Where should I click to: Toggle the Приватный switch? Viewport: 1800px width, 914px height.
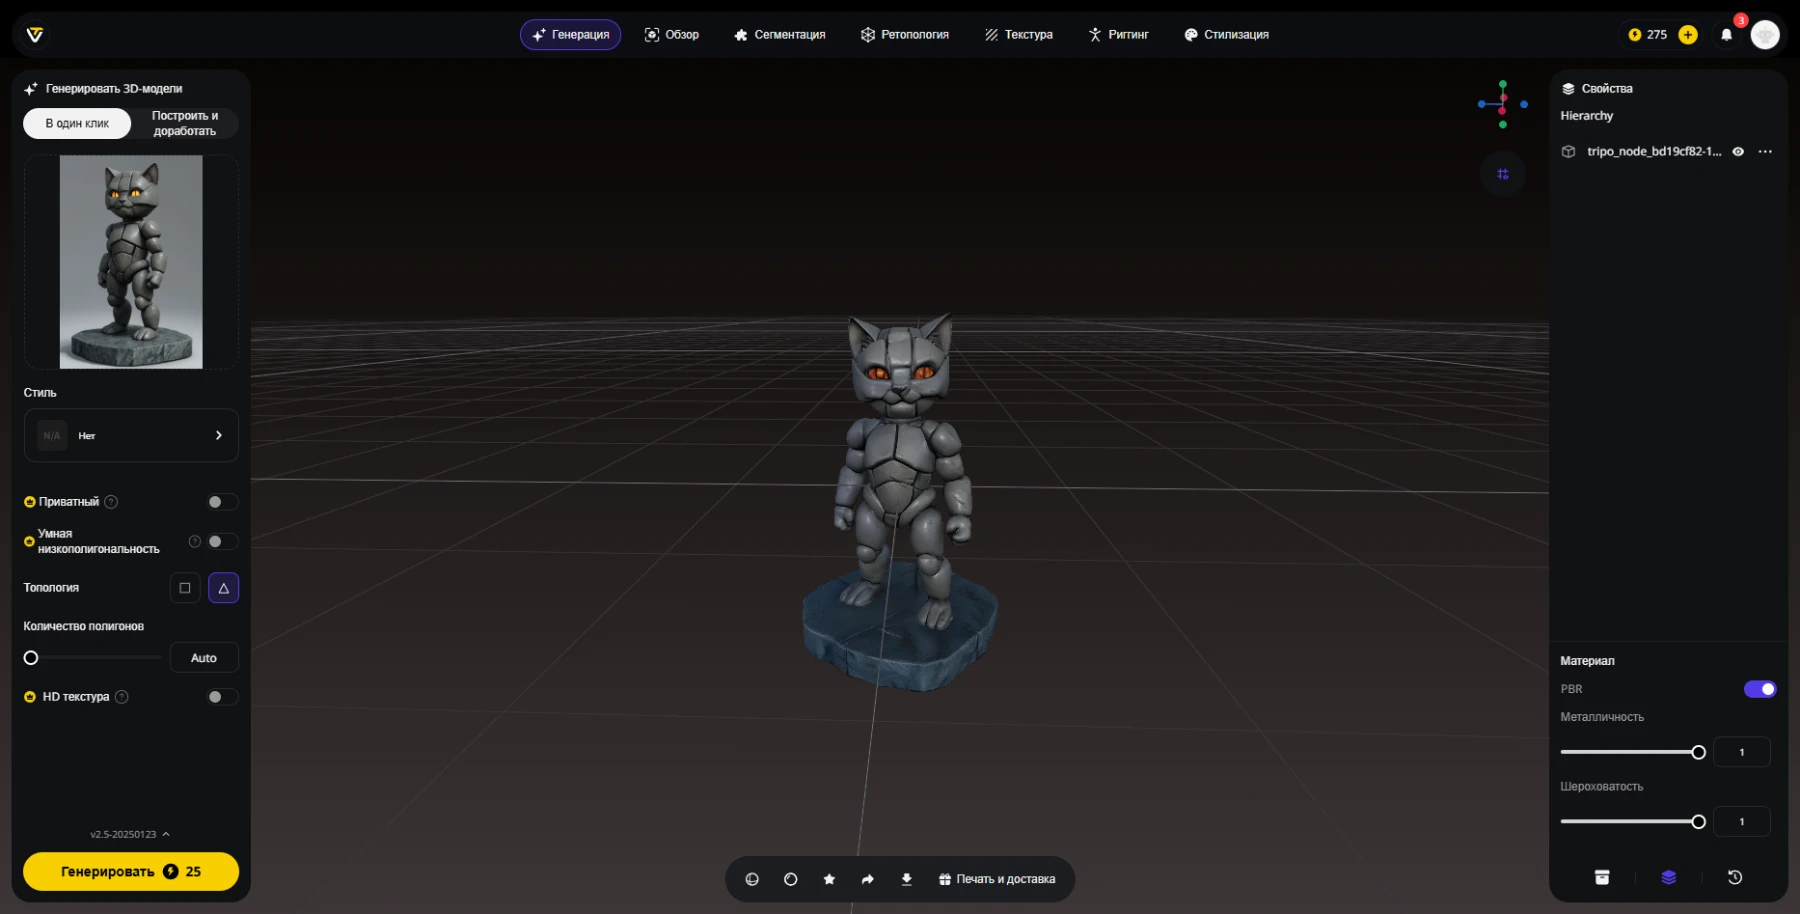click(x=222, y=502)
